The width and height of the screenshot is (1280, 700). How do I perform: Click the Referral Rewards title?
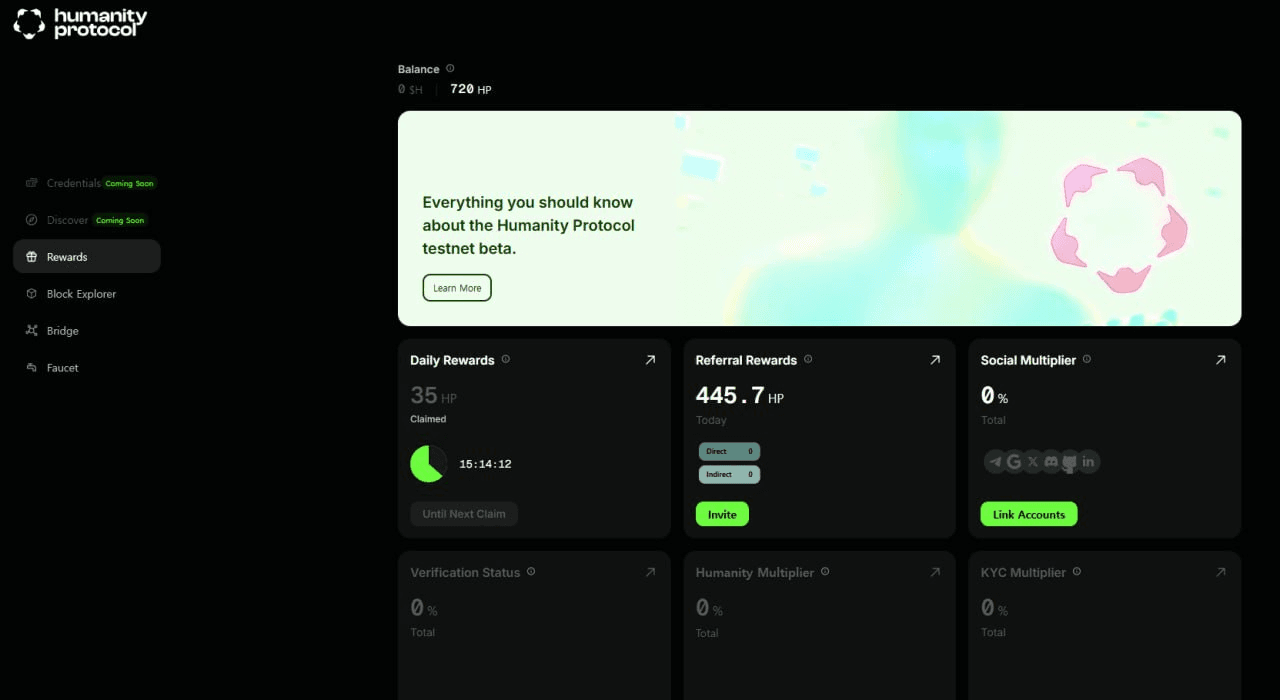coord(746,360)
